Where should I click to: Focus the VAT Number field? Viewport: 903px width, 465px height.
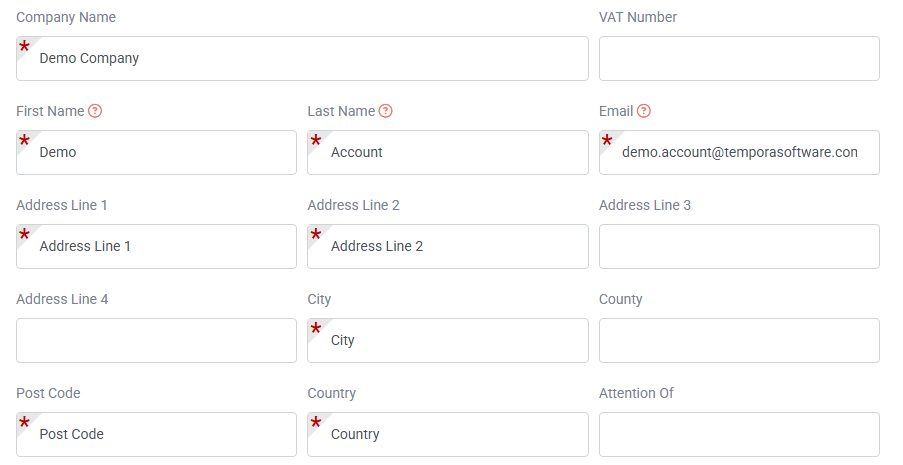(739, 58)
